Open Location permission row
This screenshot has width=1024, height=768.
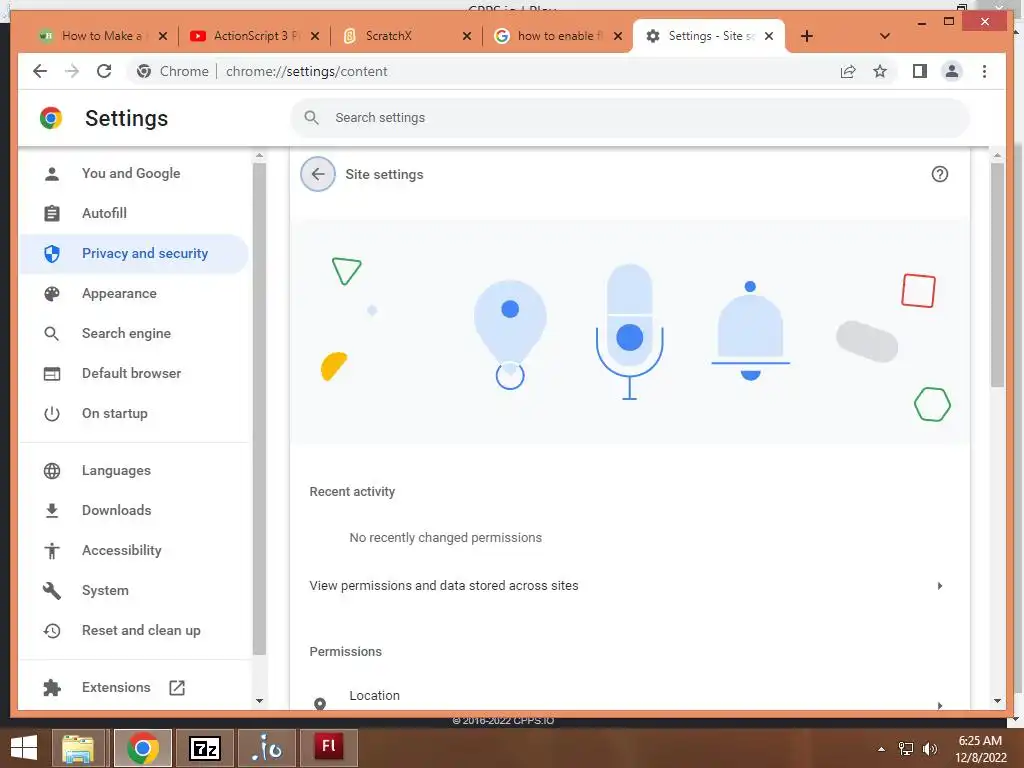click(630, 697)
